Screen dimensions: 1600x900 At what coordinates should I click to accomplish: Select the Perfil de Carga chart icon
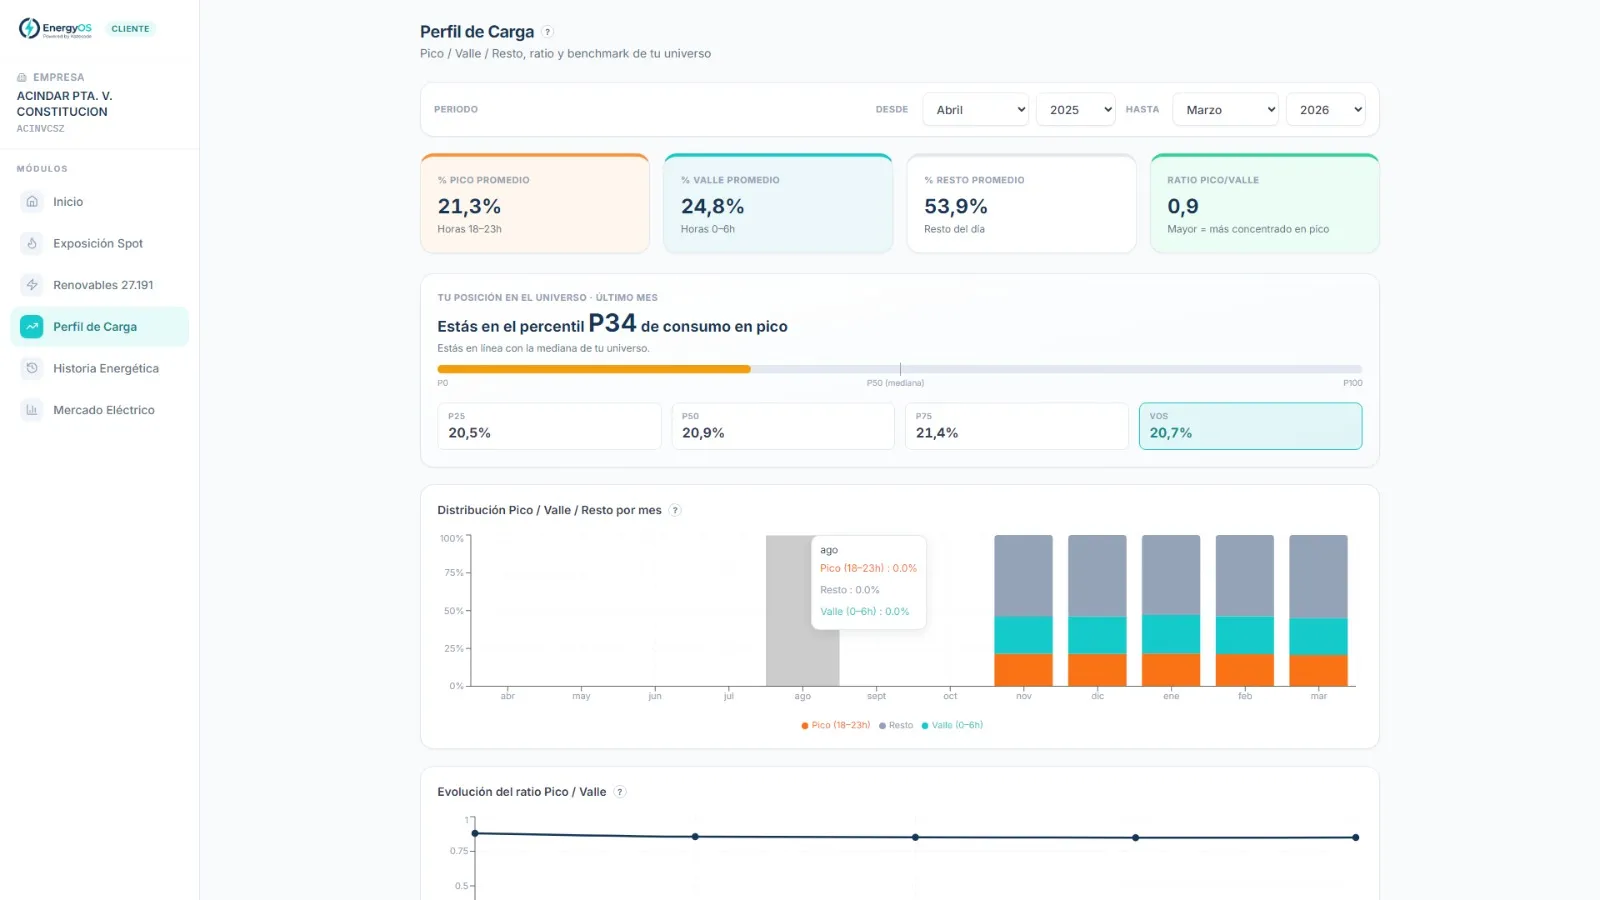(32, 327)
